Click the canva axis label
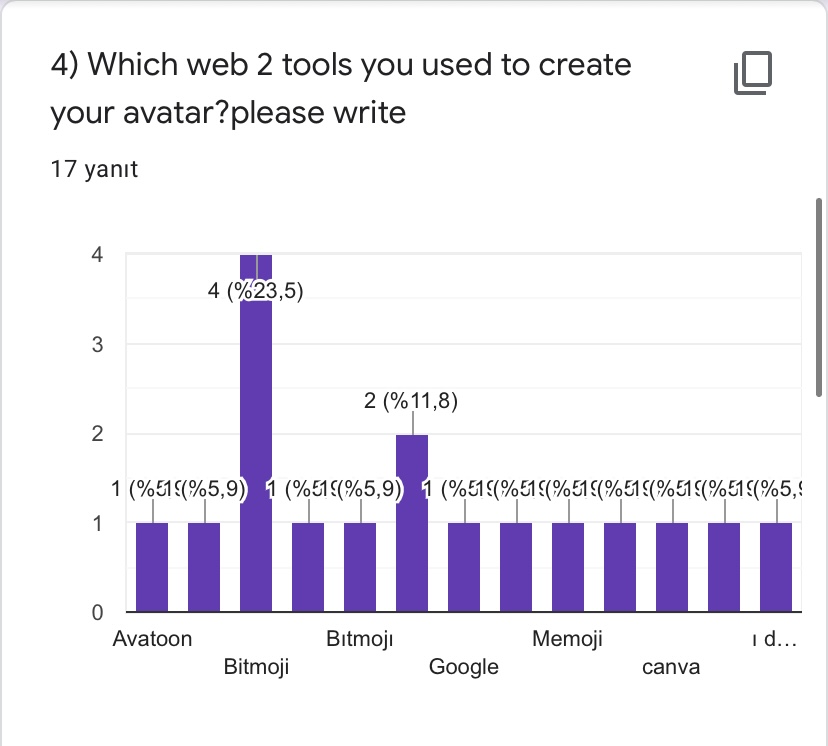The height and width of the screenshot is (746, 828). click(x=671, y=666)
